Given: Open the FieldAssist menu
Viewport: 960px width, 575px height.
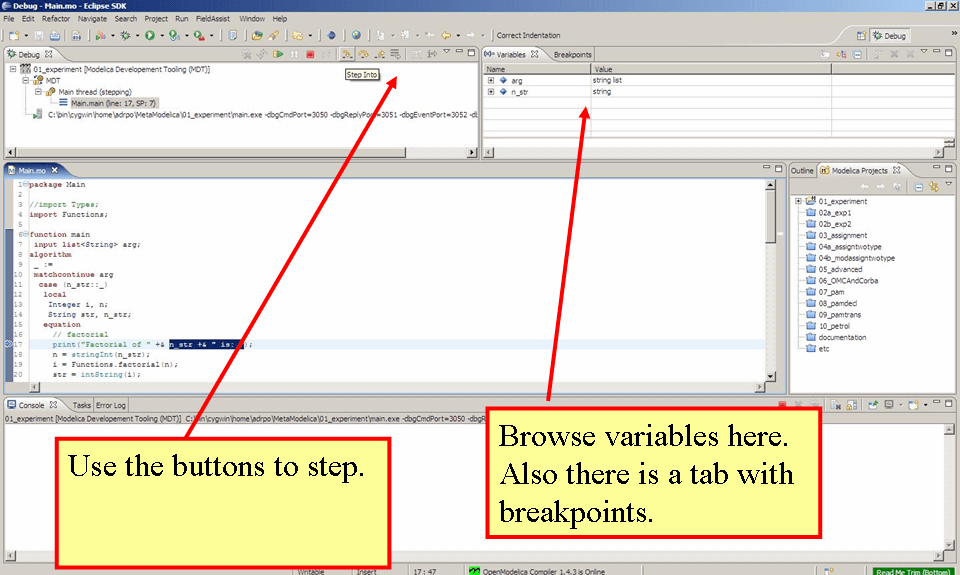Looking at the screenshot, I should point(215,18).
